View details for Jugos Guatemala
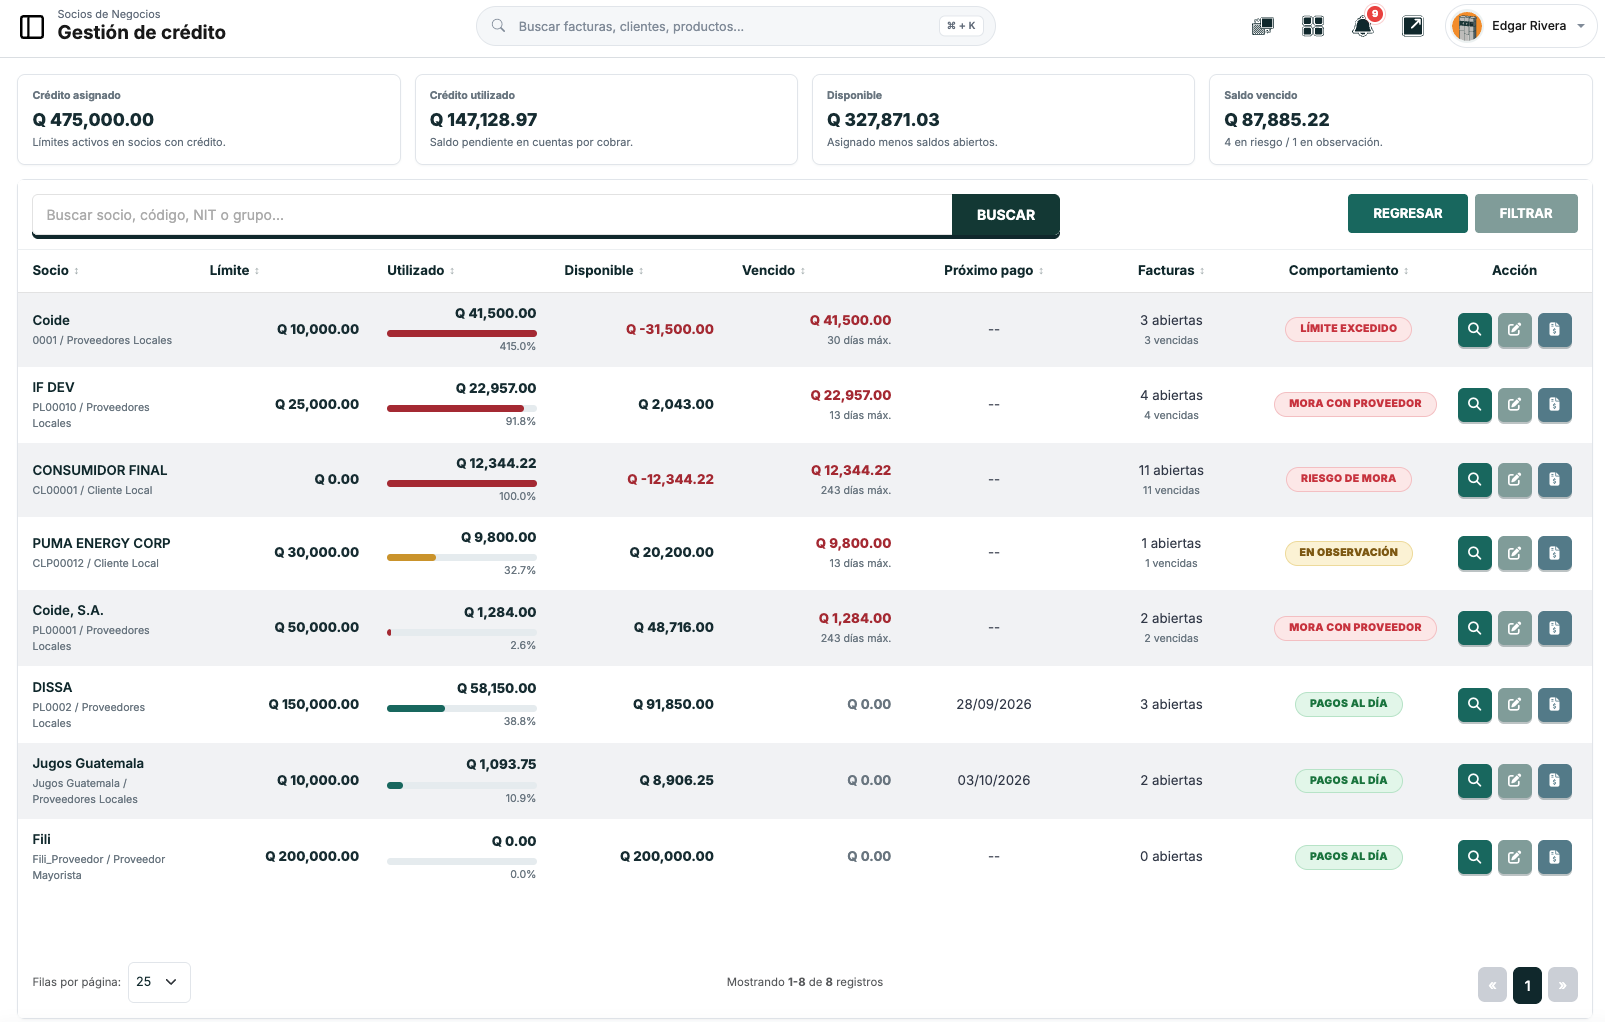Image resolution: width=1605 pixels, height=1022 pixels. [1475, 781]
